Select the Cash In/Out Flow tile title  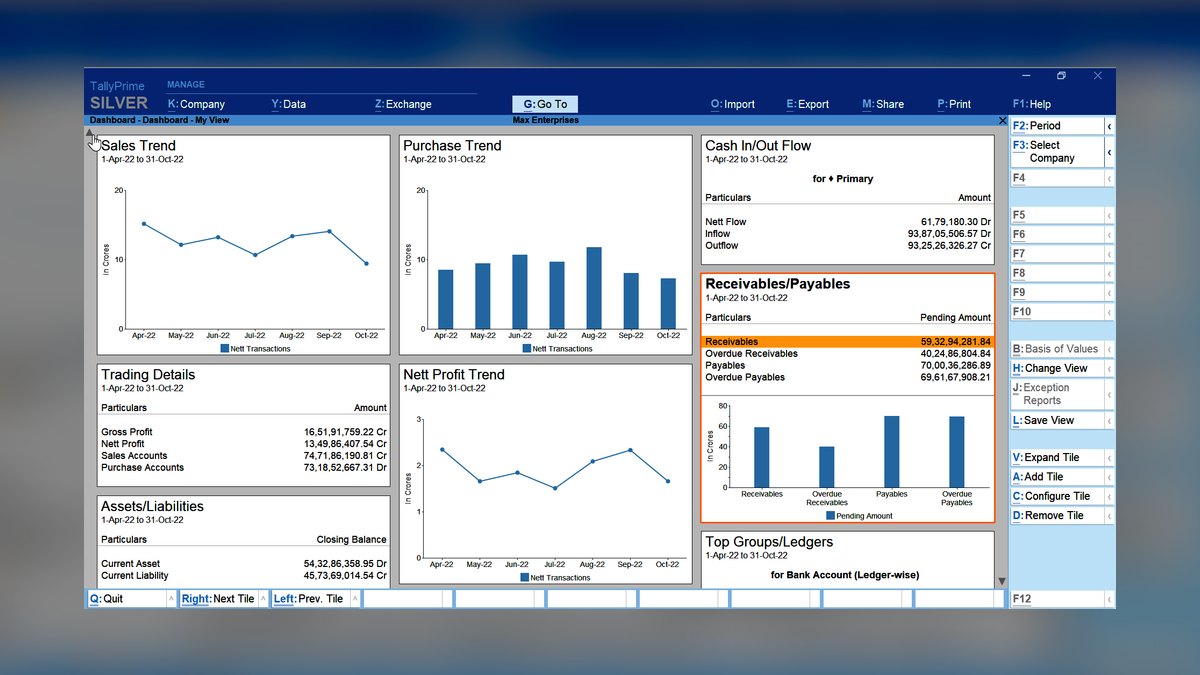pyautogui.click(x=758, y=146)
